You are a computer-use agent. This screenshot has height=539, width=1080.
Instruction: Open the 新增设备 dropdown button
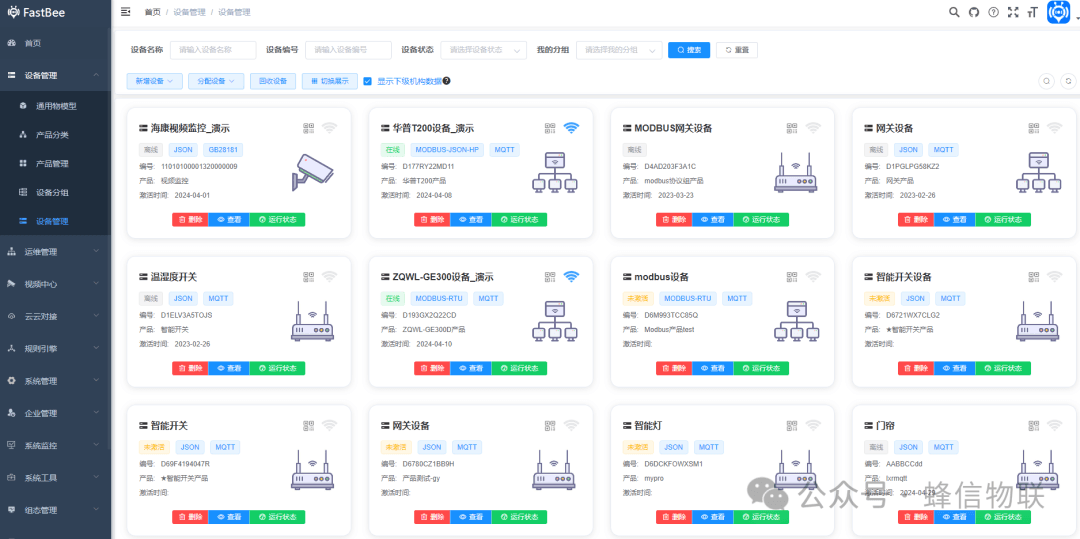(154, 81)
